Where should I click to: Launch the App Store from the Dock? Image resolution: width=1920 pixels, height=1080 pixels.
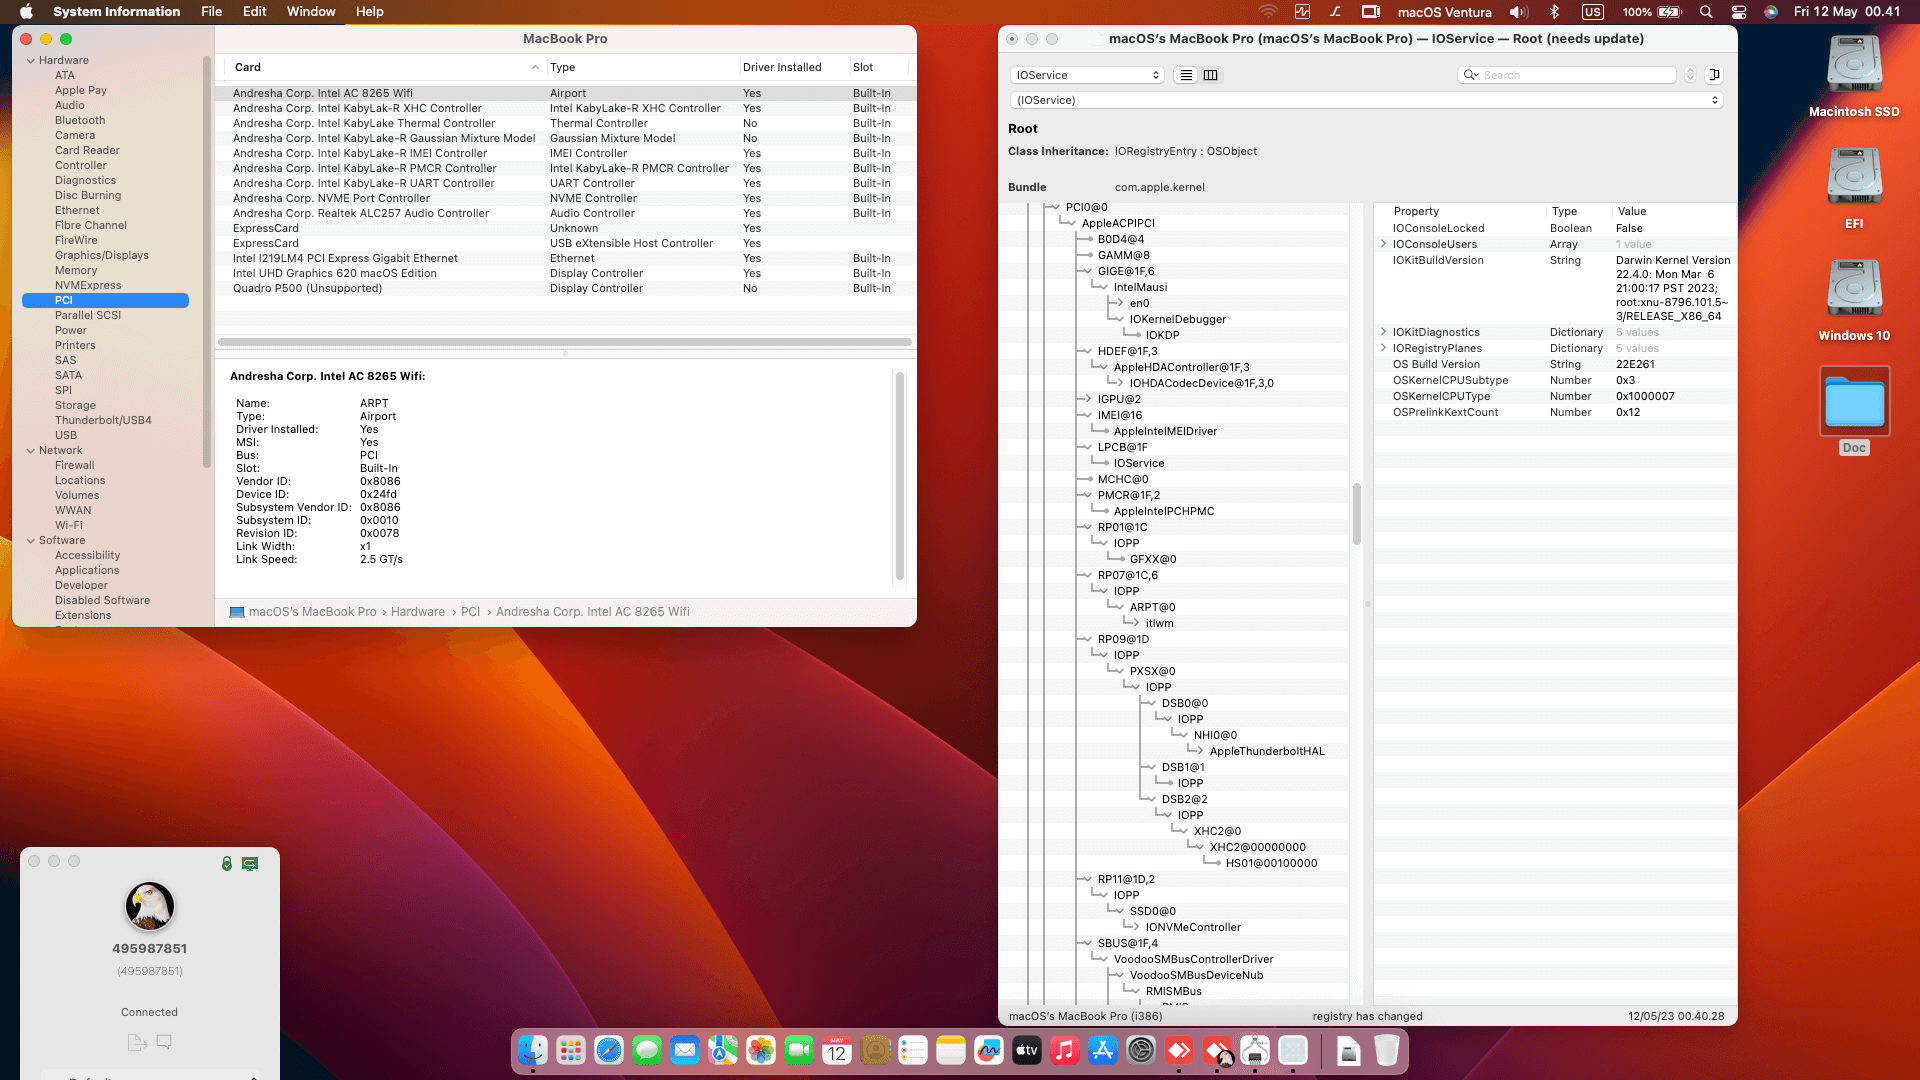(x=1102, y=1051)
